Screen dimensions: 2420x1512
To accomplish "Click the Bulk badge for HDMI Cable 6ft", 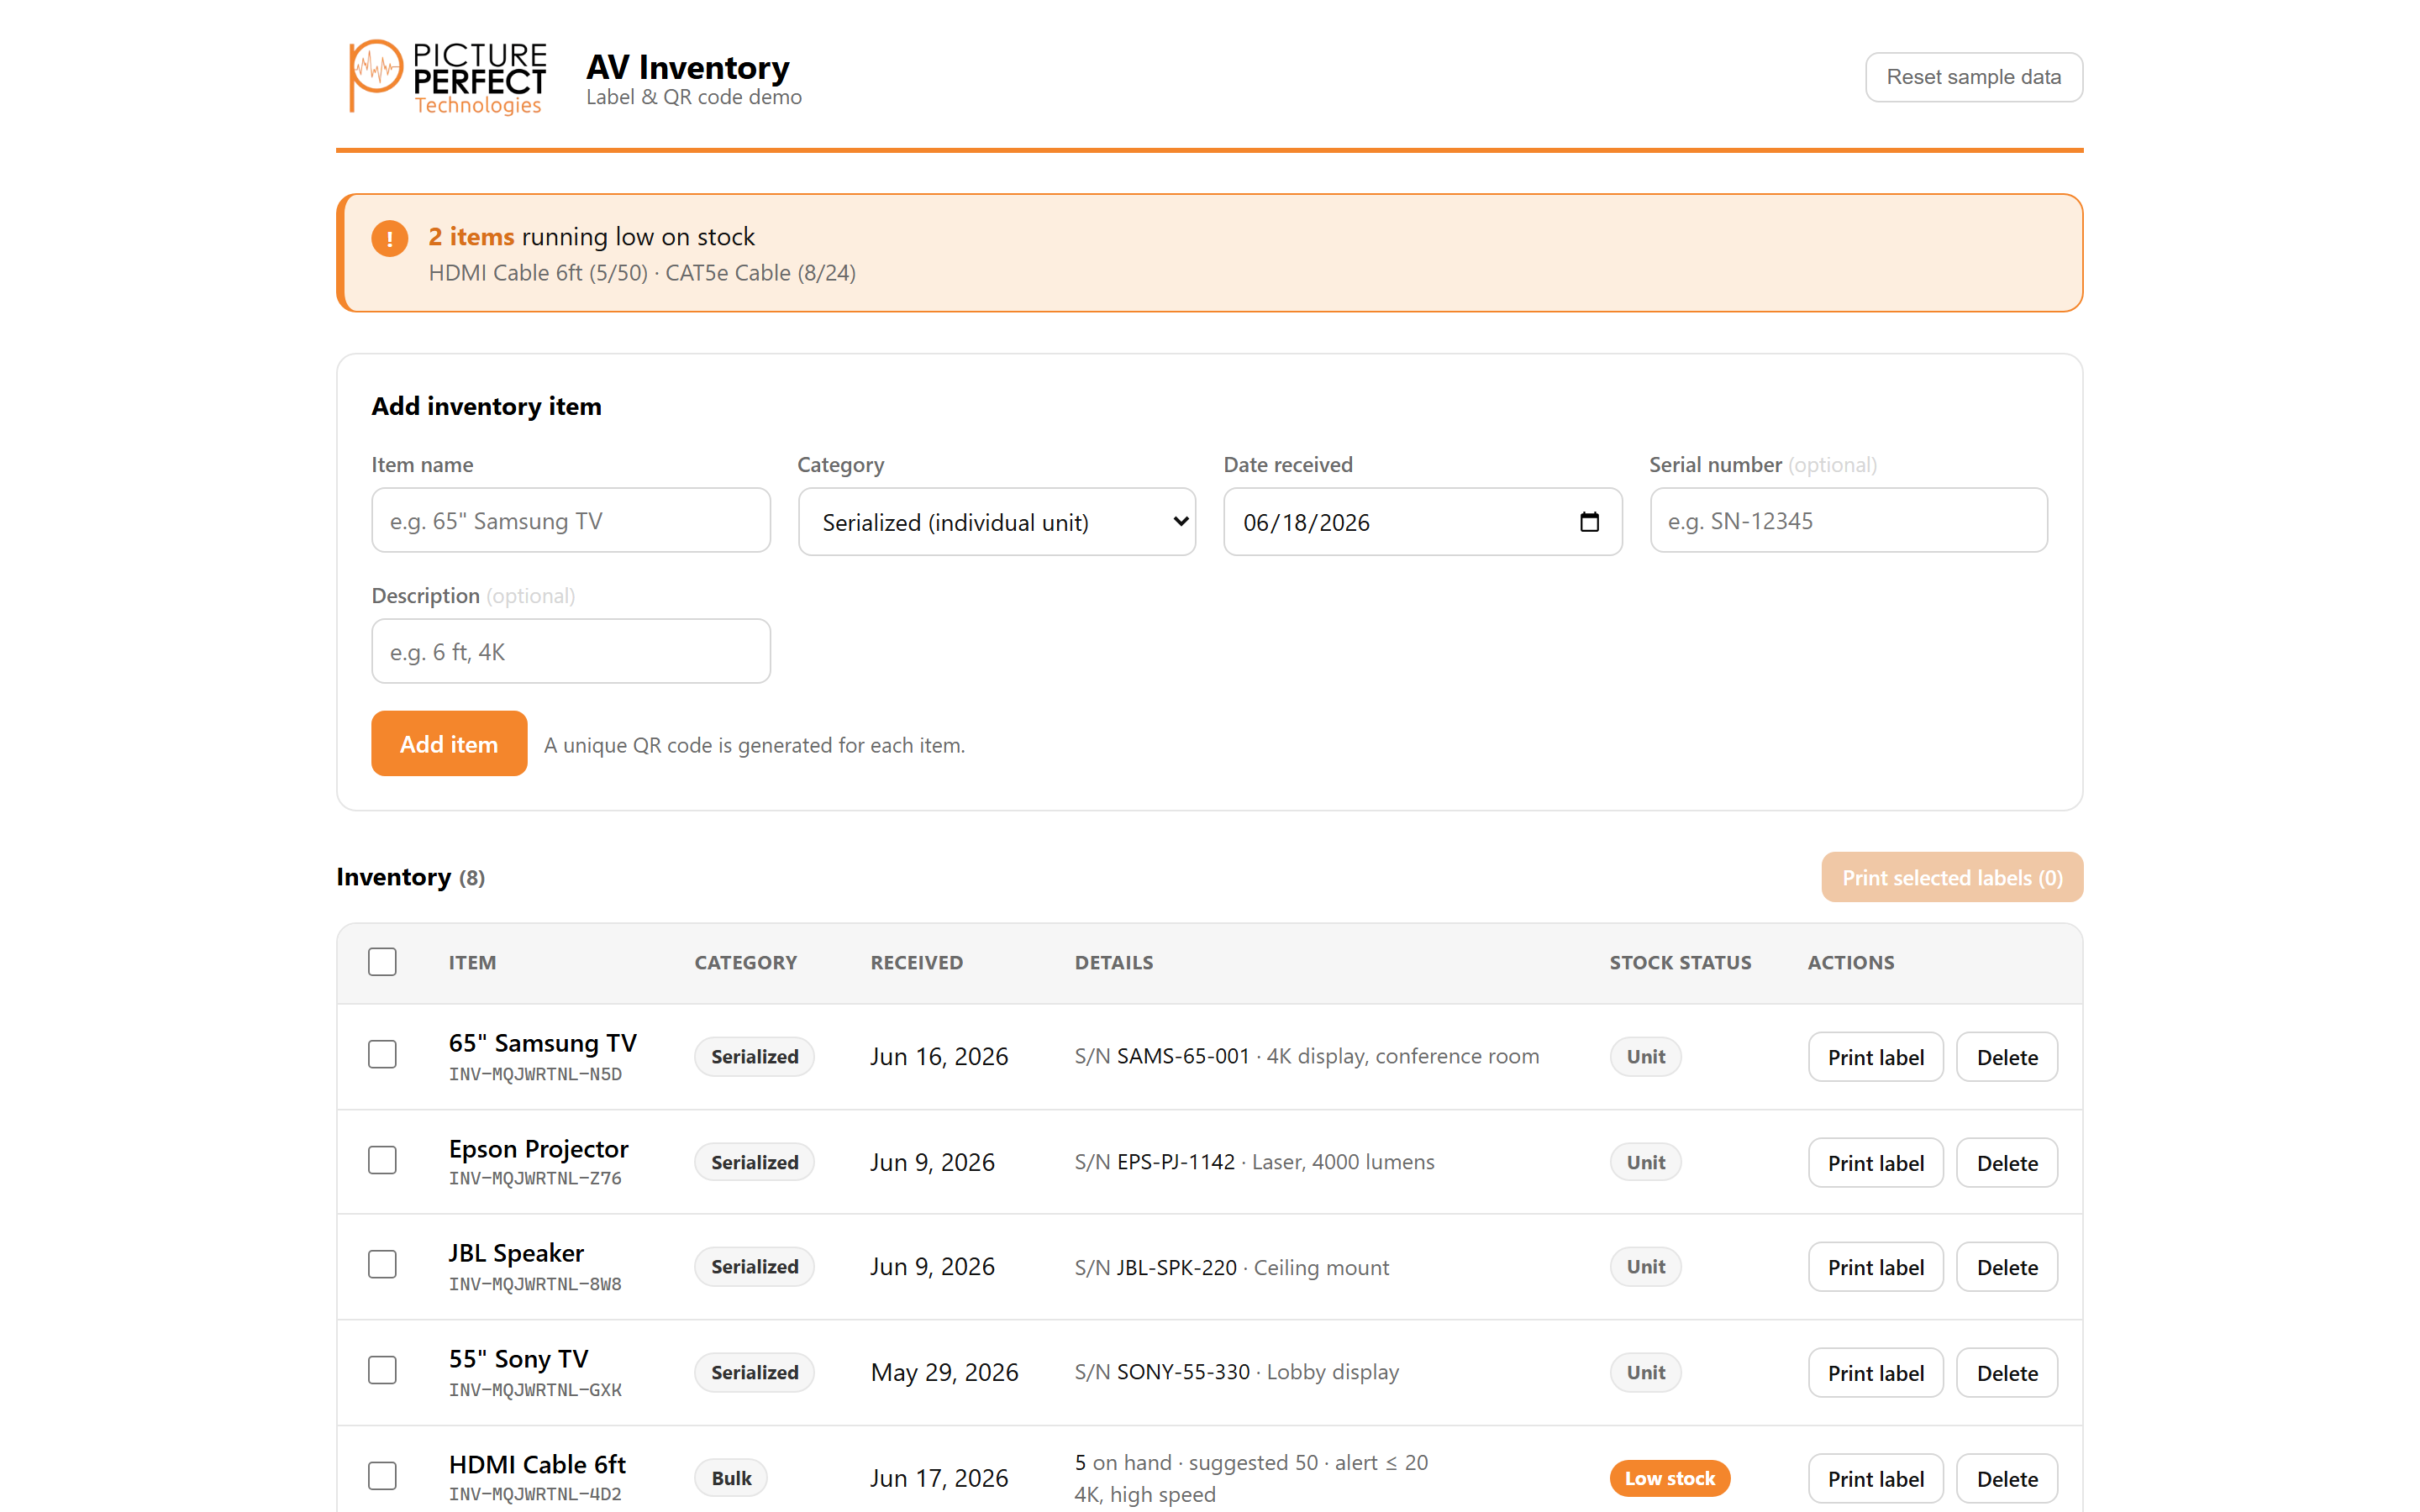I will tap(731, 1478).
